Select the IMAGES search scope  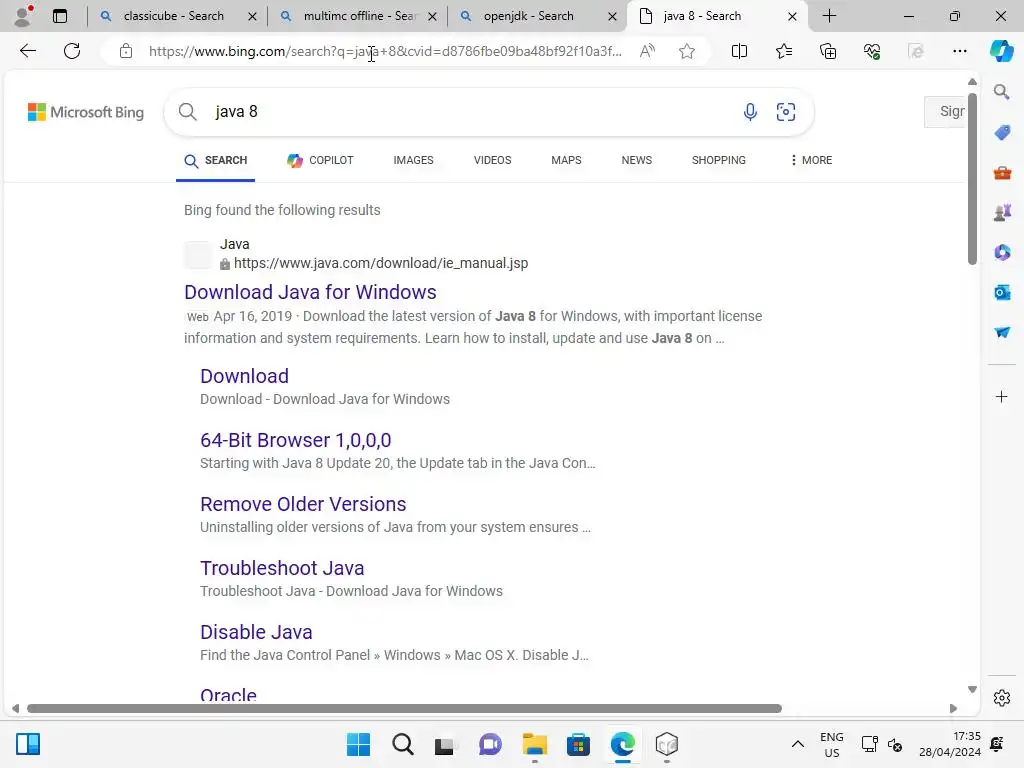tap(413, 160)
